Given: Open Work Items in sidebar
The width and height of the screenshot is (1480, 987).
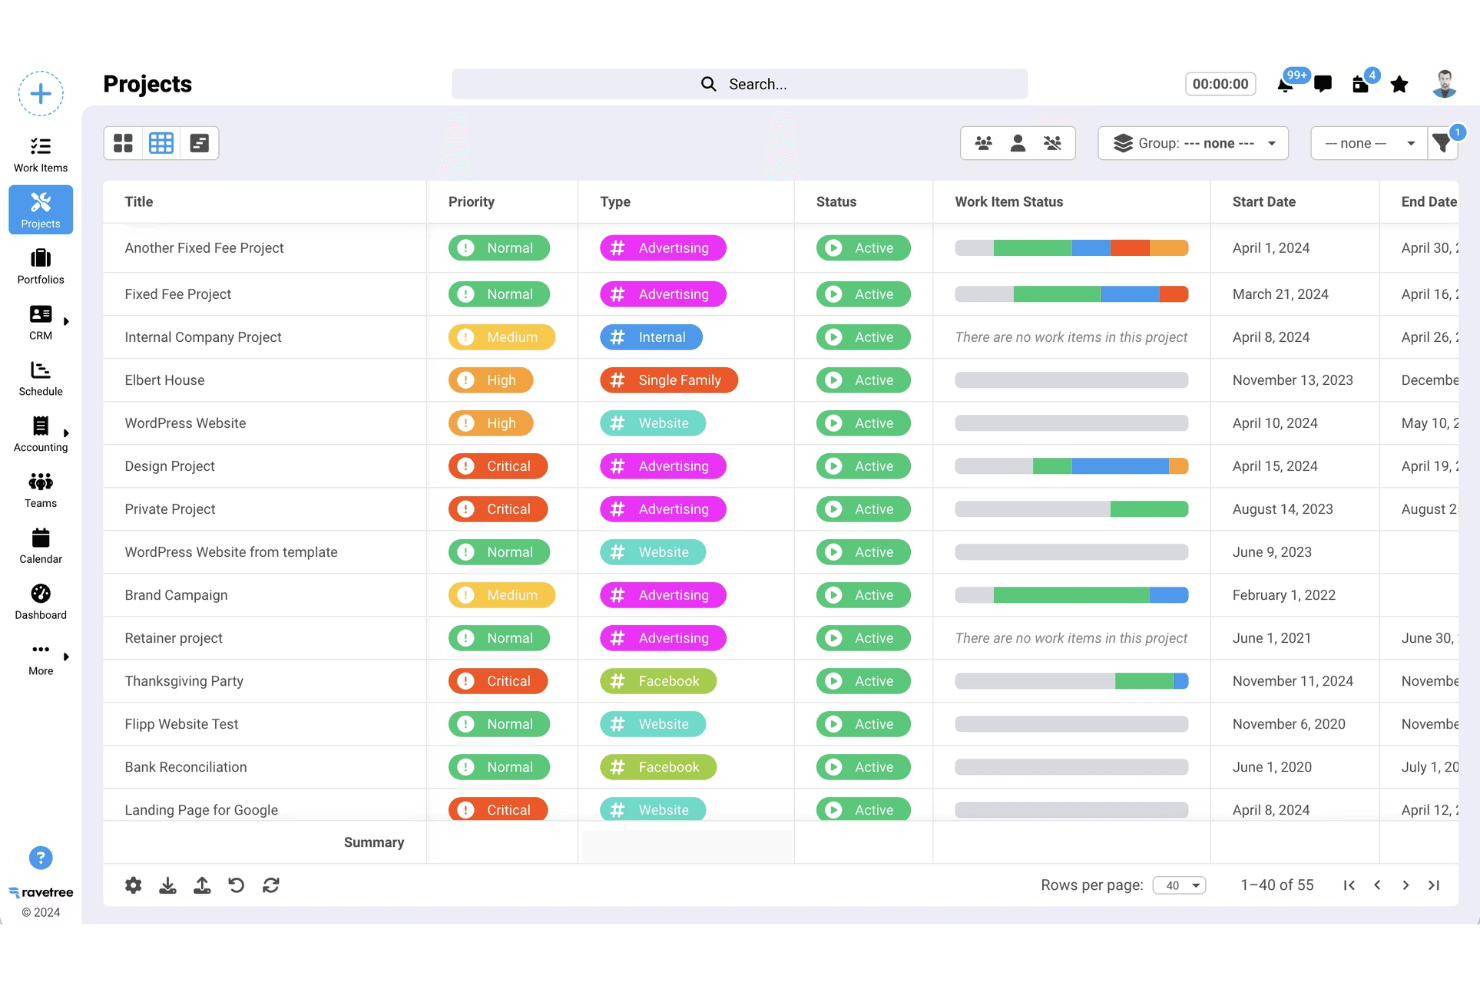Looking at the screenshot, I should (x=41, y=155).
